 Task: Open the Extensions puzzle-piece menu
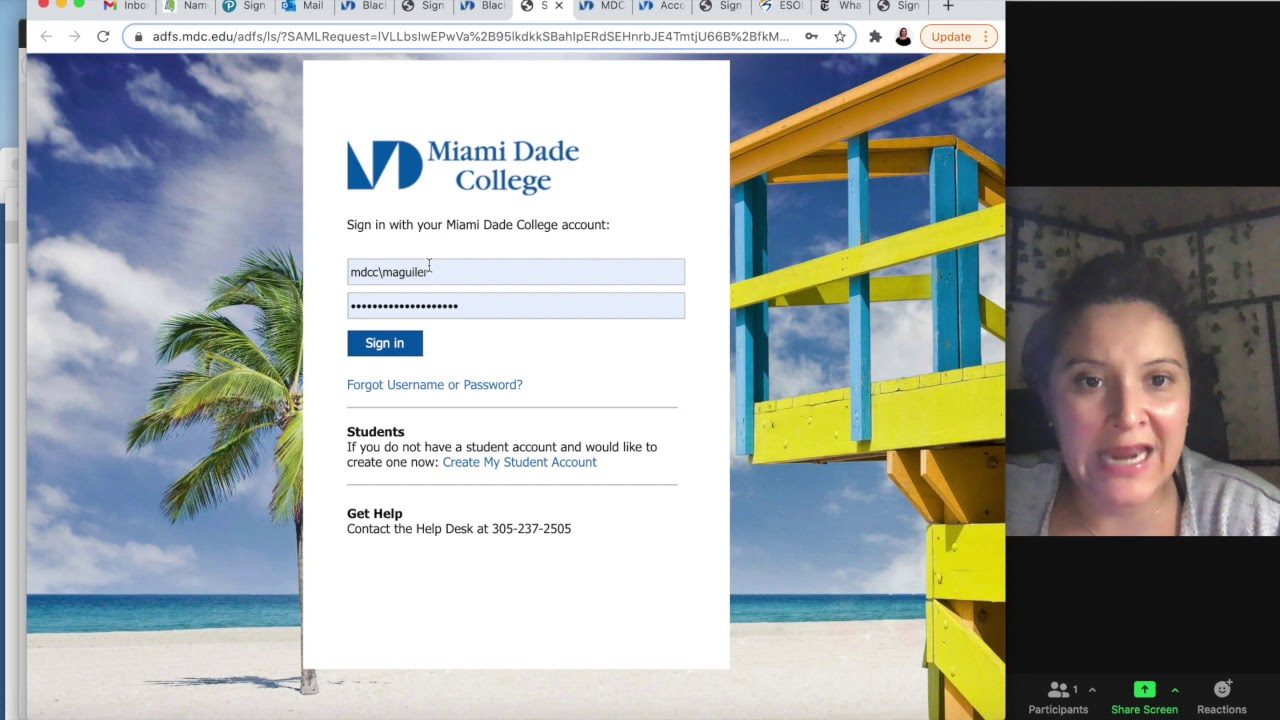(x=875, y=37)
